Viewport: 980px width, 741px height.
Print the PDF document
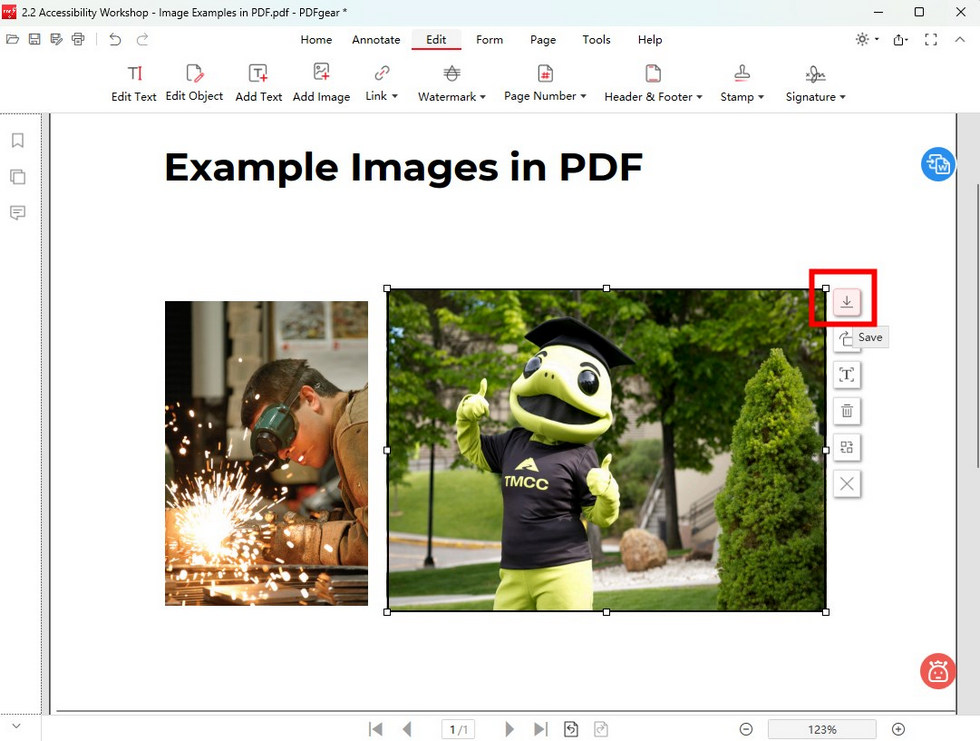pyautogui.click(x=78, y=37)
